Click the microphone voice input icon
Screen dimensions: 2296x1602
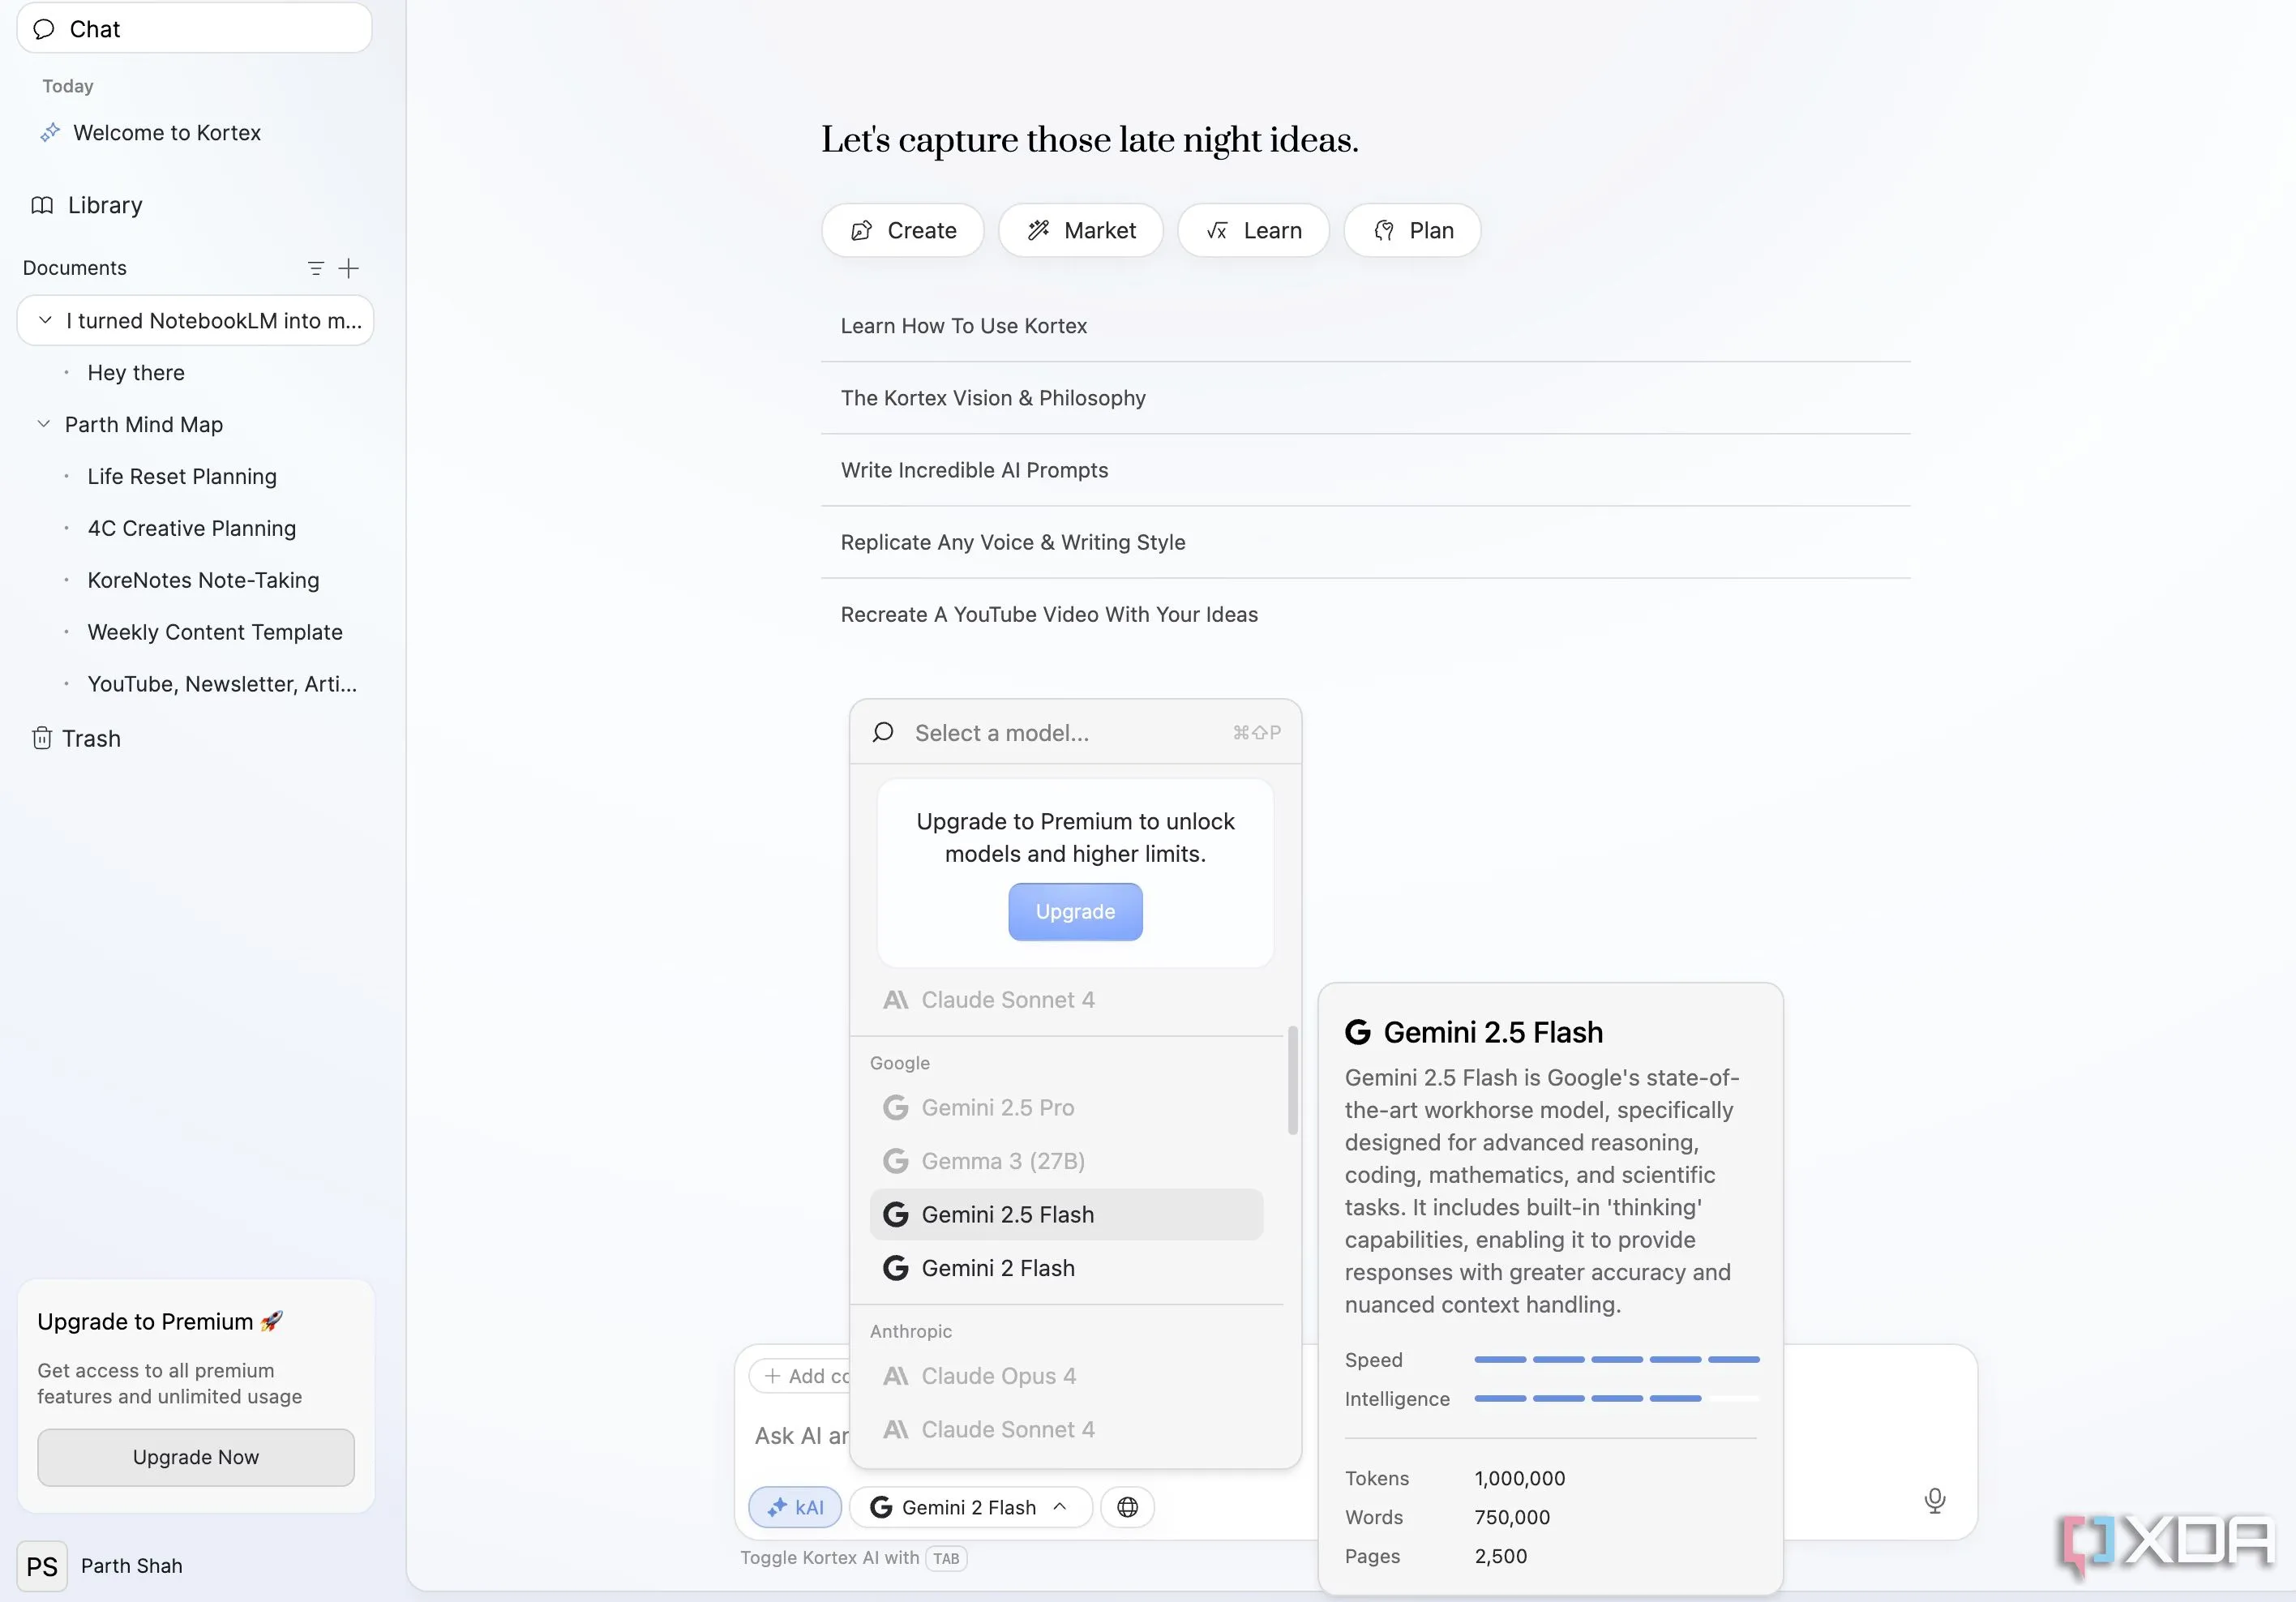(1934, 1500)
